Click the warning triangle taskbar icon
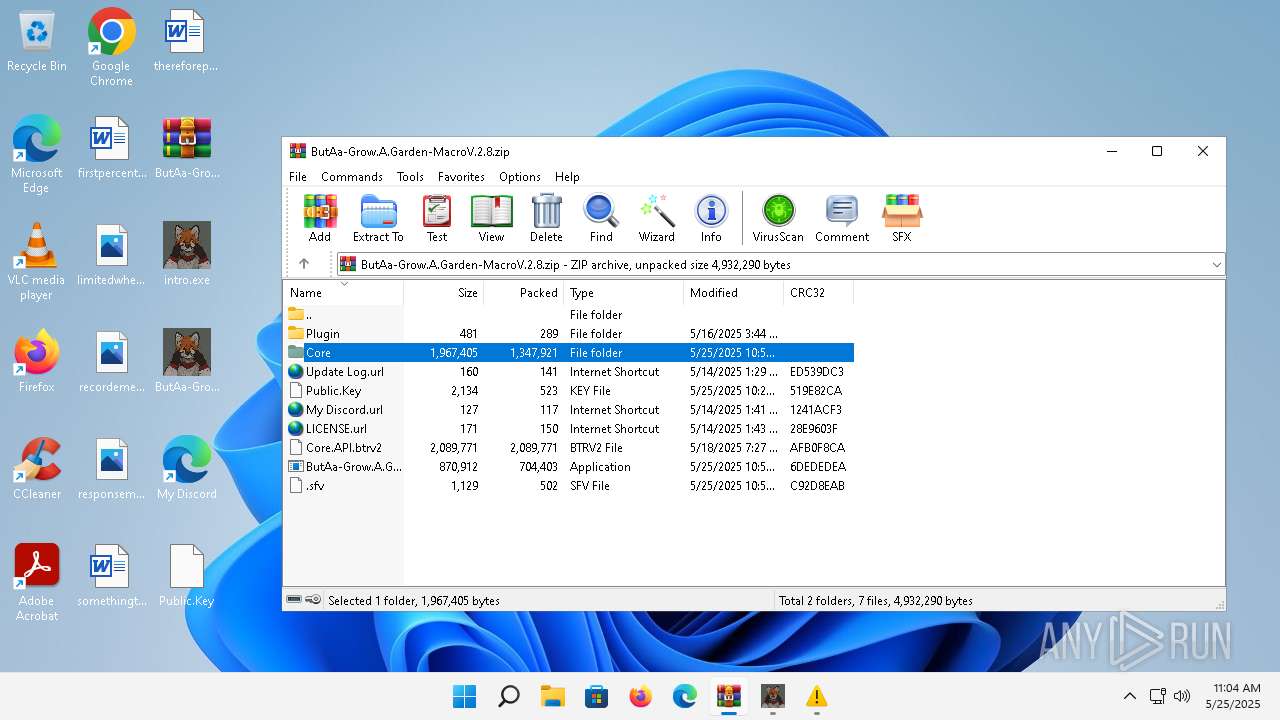Image resolution: width=1280 pixels, height=720 pixels. point(817,696)
